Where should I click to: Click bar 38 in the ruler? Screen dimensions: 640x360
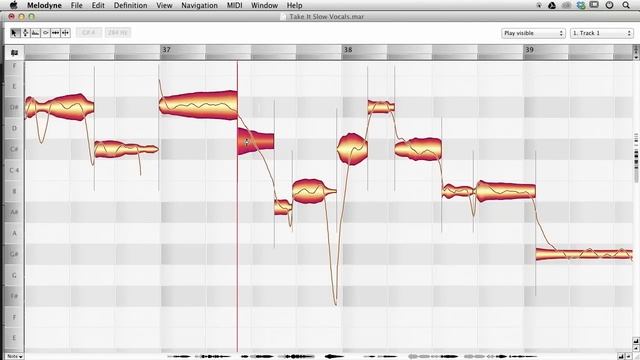tap(348, 50)
